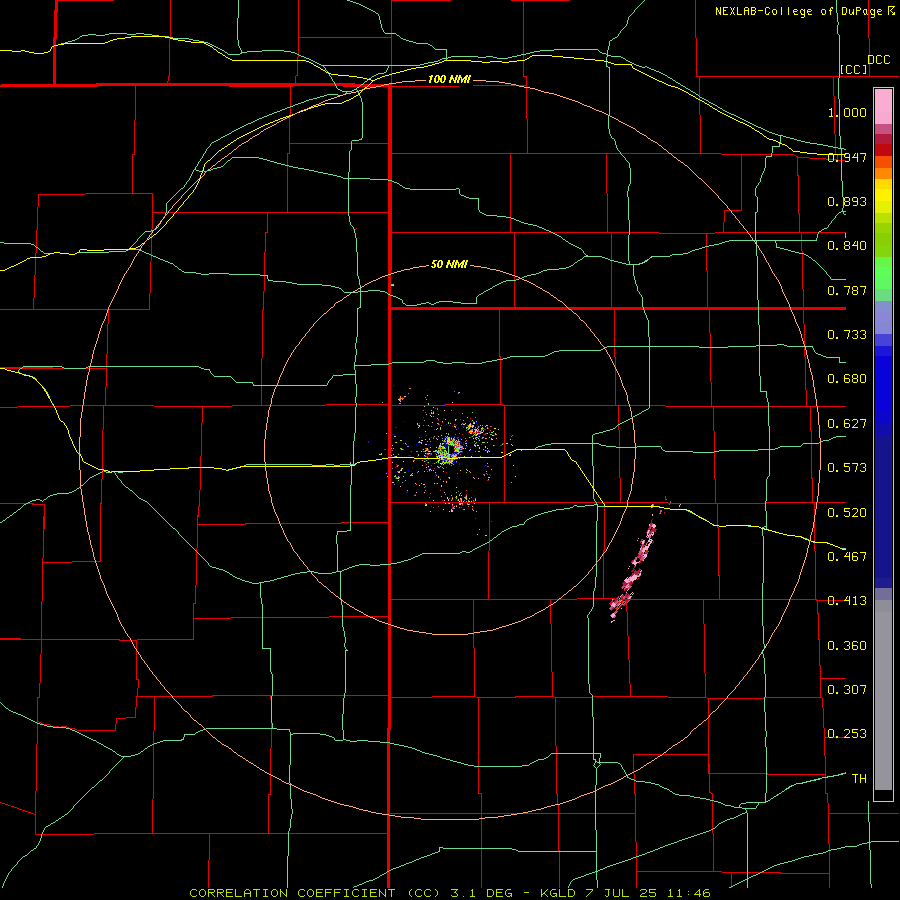The height and width of the screenshot is (900, 900).
Task: Click the 0.360 legend value
Action: 847,645
